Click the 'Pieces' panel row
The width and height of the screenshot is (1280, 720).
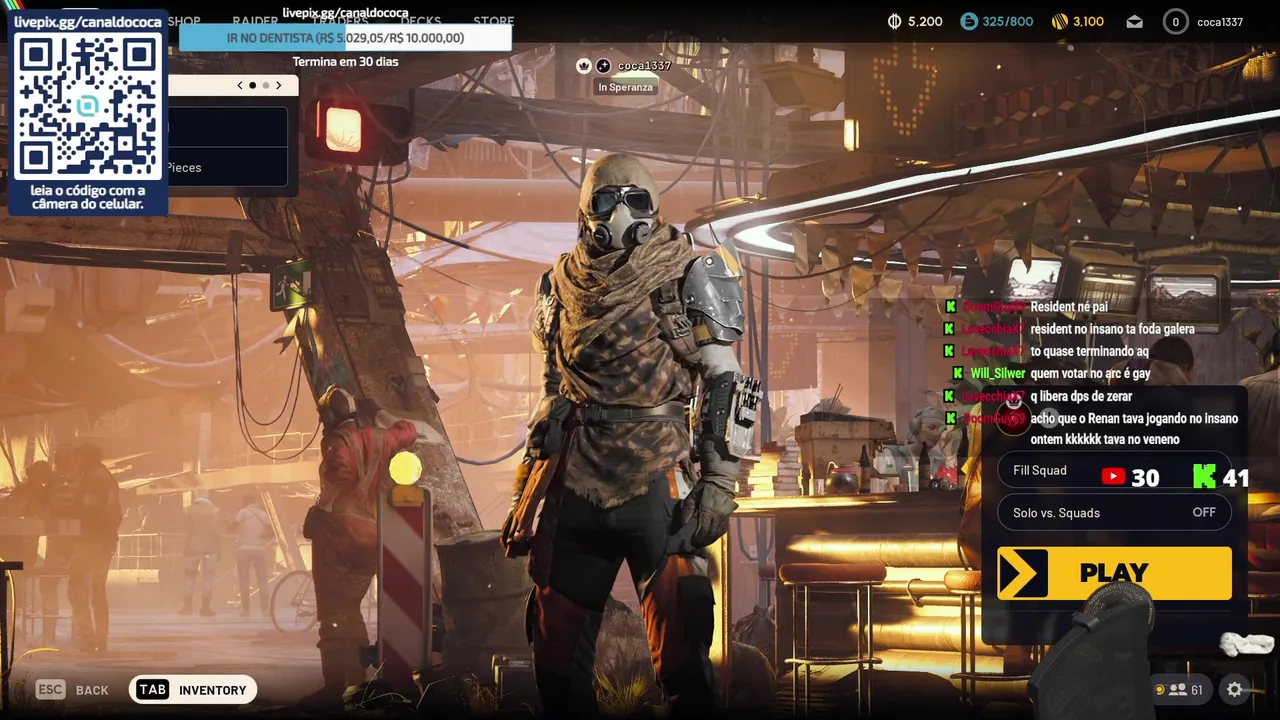(228, 167)
